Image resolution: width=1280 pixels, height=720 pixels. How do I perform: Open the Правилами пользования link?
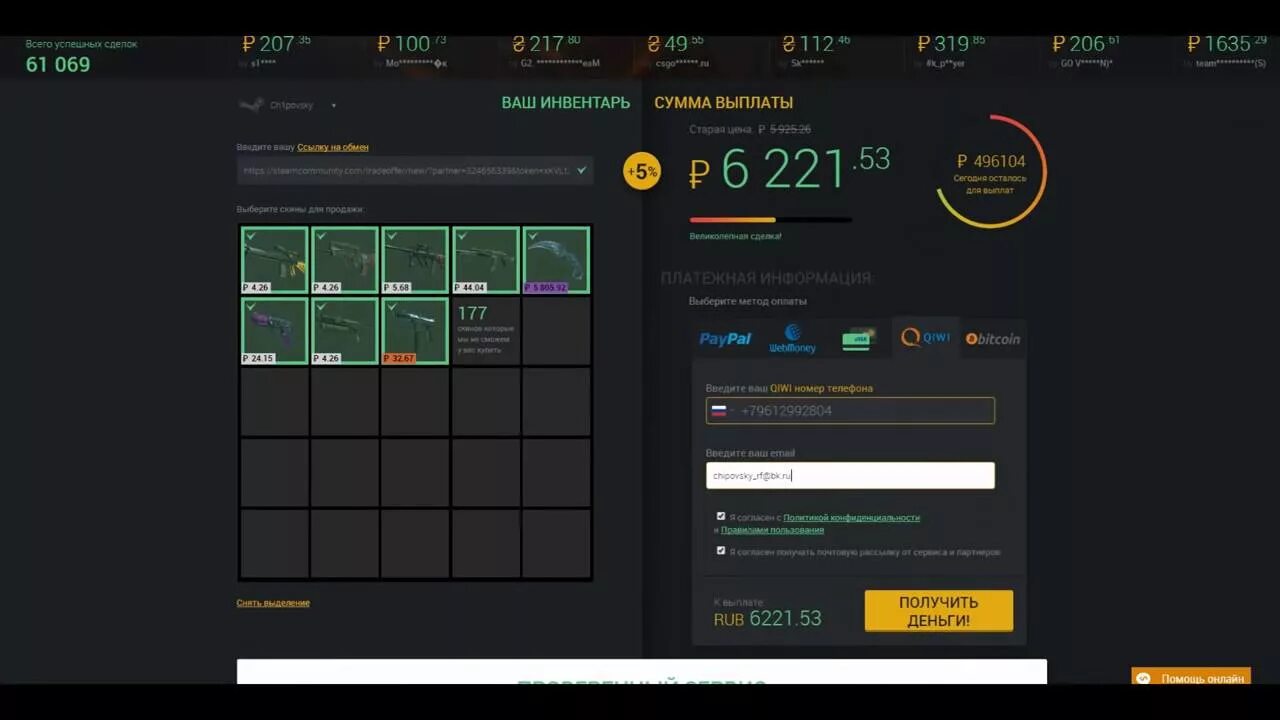tap(772, 530)
